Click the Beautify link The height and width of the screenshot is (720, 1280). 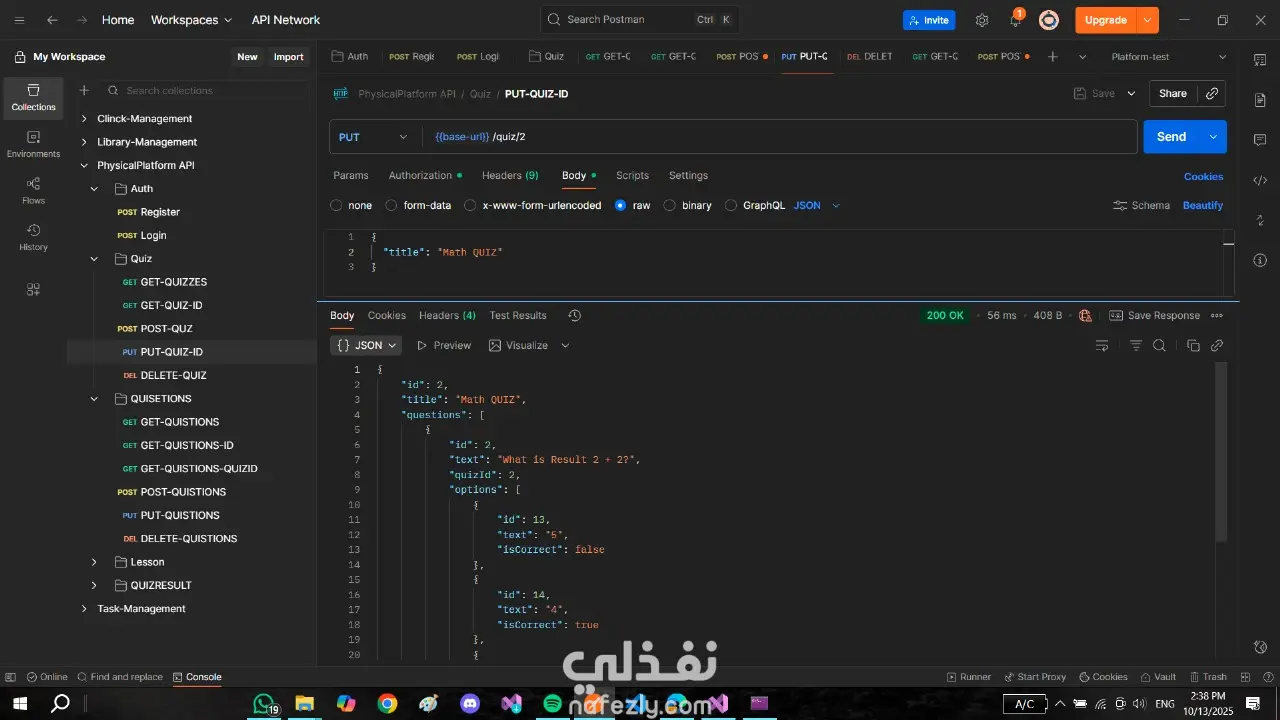point(1203,205)
